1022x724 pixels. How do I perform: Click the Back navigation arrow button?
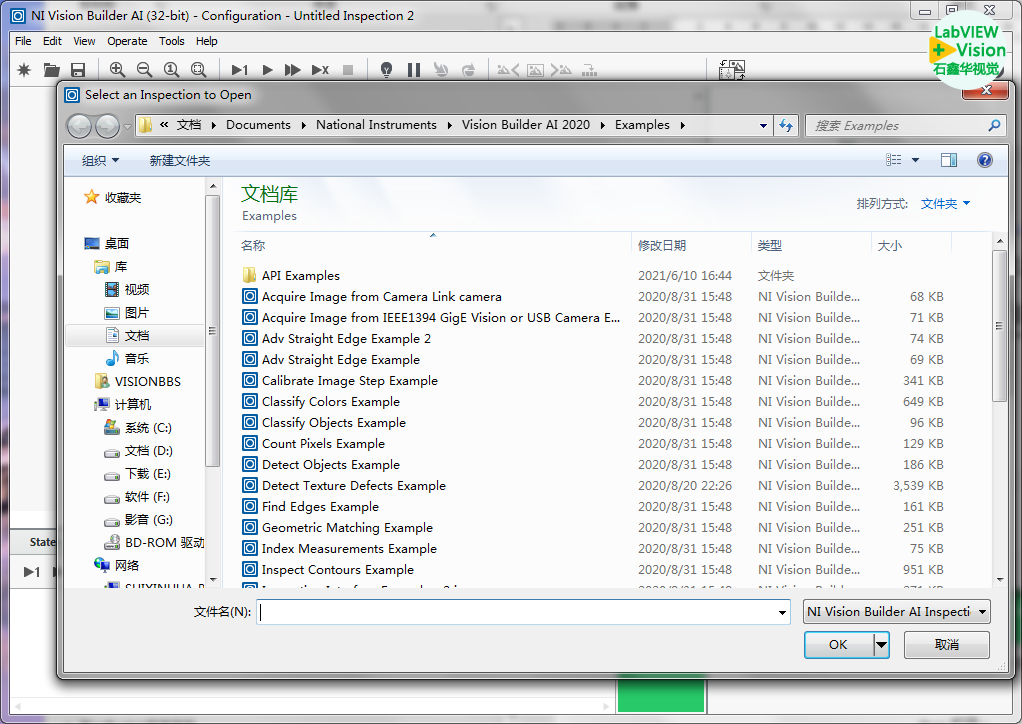coord(80,126)
